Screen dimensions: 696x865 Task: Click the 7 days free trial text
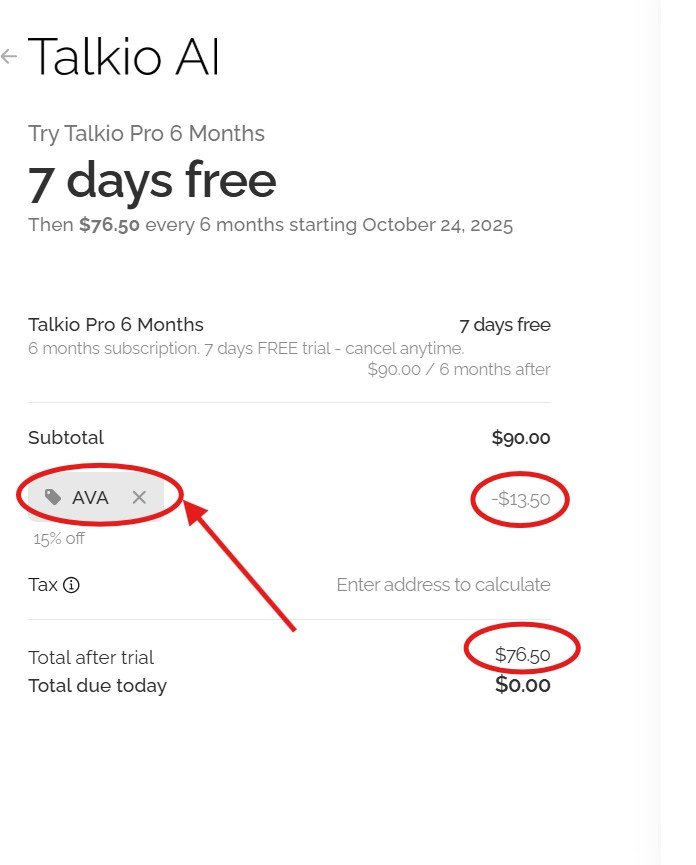(x=503, y=325)
